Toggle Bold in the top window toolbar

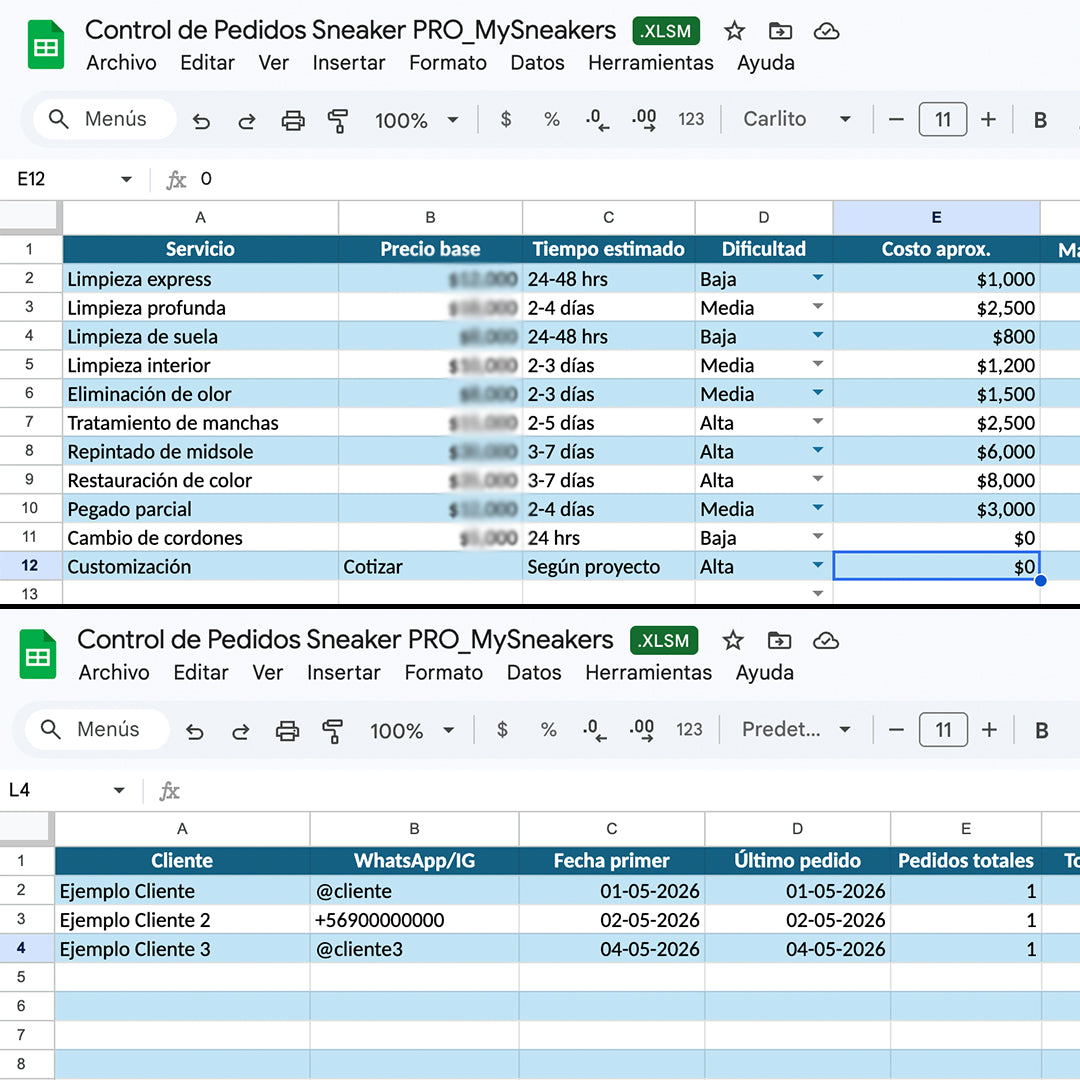click(x=1040, y=120)
